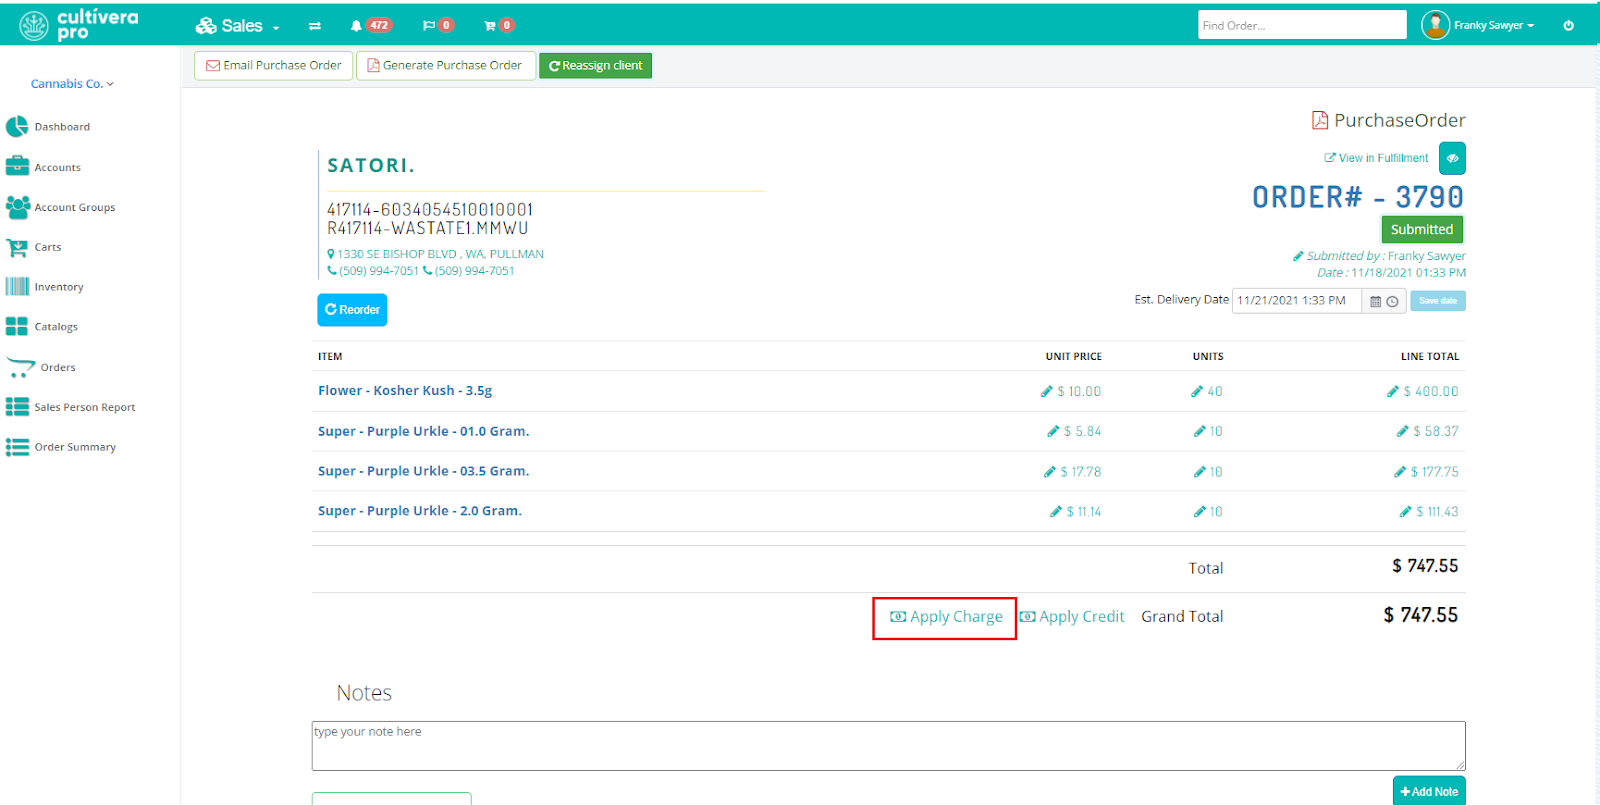The width and height of the screenshot is (1600, 806).
Task: Edit unit price for Purple Urkle 01.0 Gram
Action: point(1053,432)
